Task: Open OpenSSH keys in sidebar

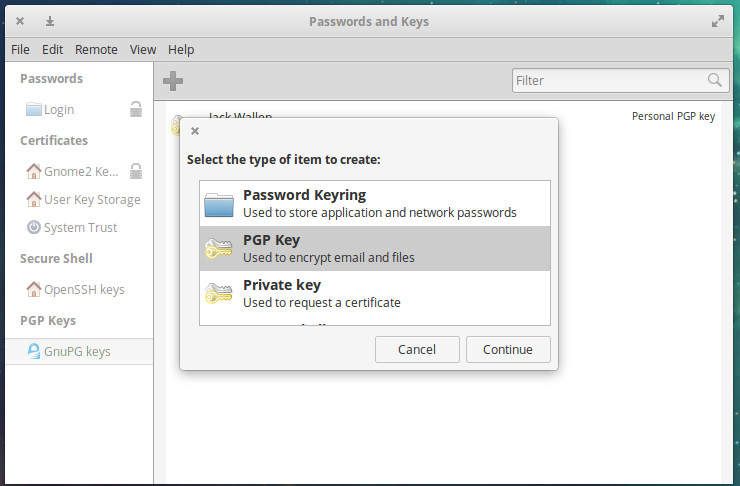Action: [x=84, y=290]
